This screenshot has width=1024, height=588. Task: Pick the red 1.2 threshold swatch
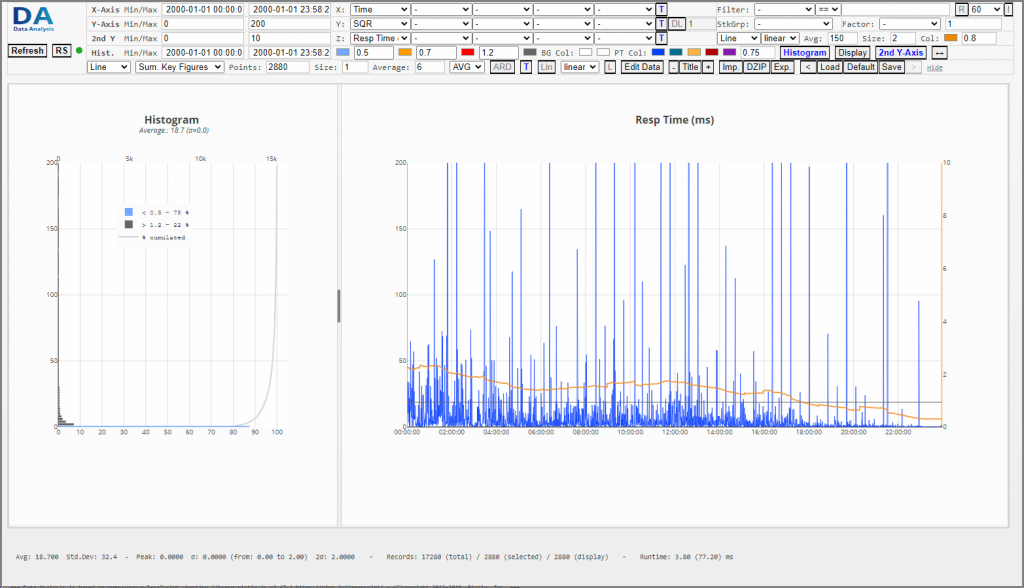click(468, 52)
